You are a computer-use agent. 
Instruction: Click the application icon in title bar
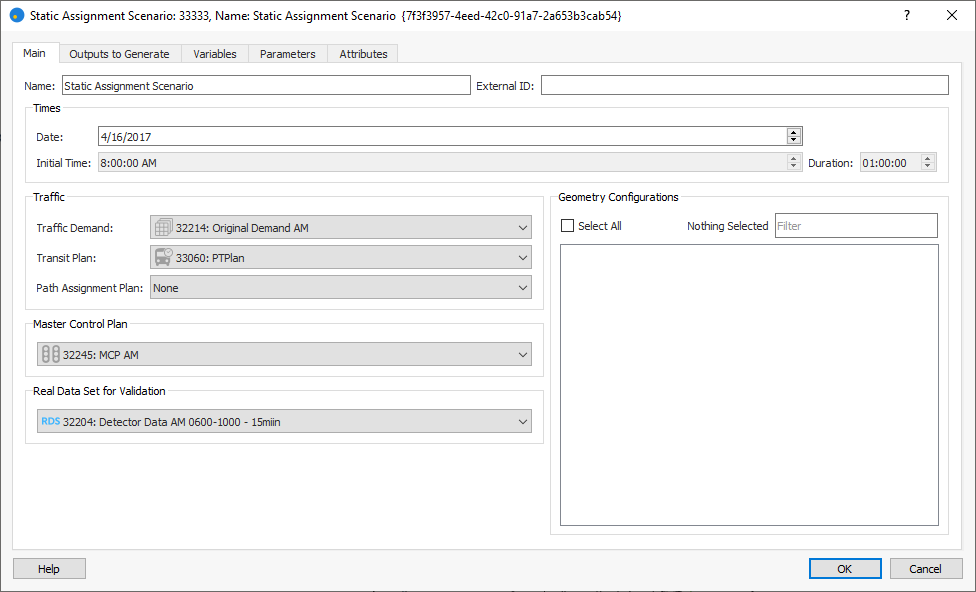tap(16, 16)
